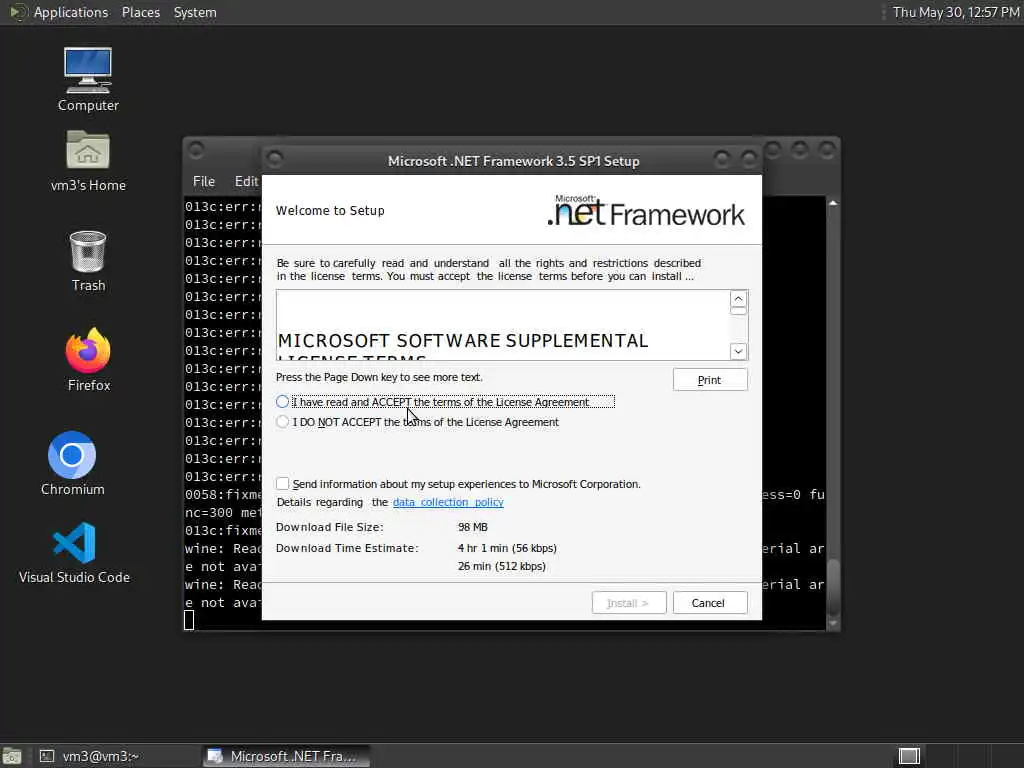The width and height of the screenshot is (1024, 768).
Task: Select the DO NOT ACCEPT radio button
Action: pos(282,422)
